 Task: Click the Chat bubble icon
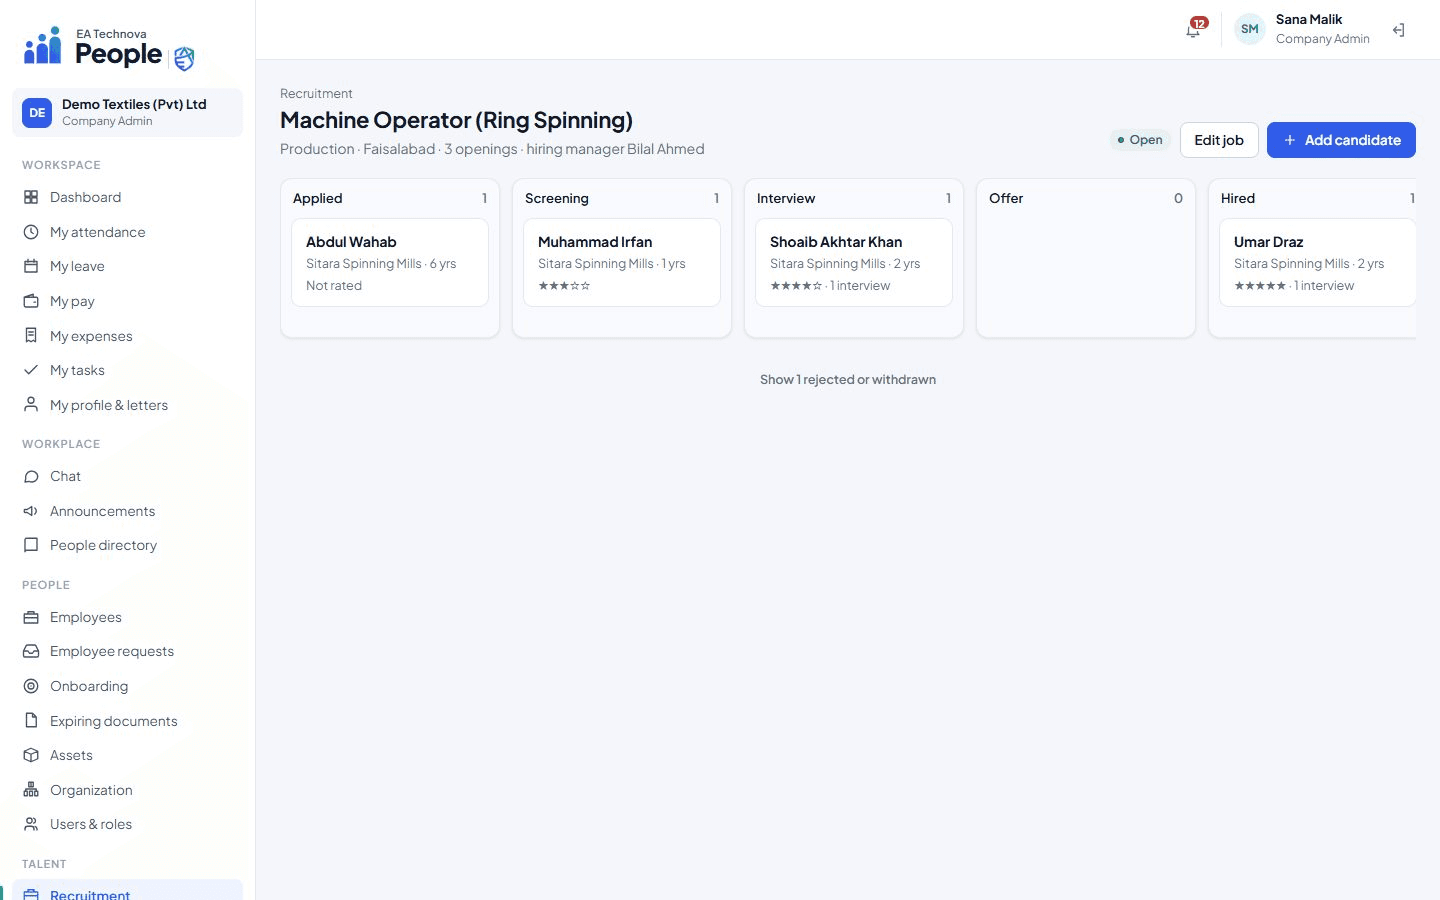pos(31,476)
